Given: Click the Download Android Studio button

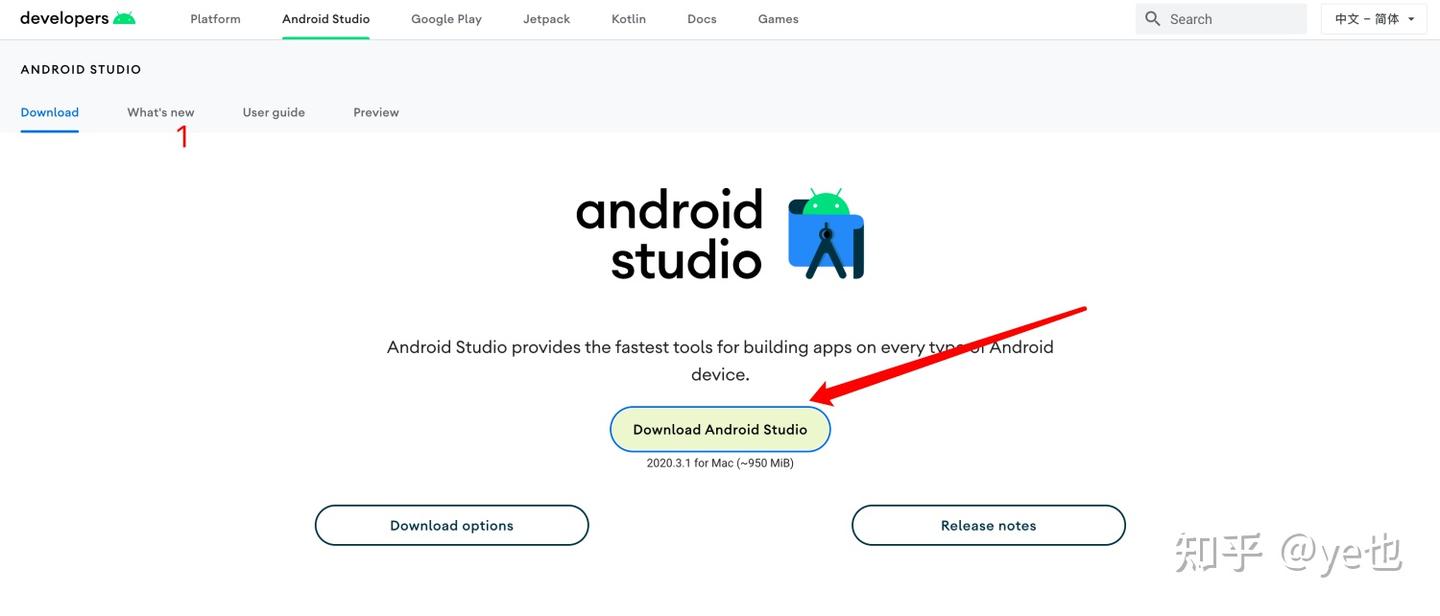Looking at the screenshot, I should [x=720, y=429].
